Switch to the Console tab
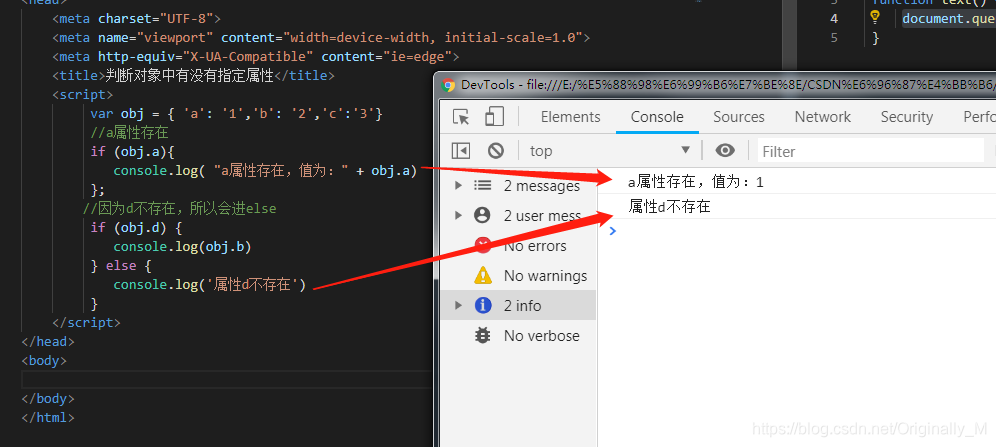996x447 pixels. click(x=657, y=117)
